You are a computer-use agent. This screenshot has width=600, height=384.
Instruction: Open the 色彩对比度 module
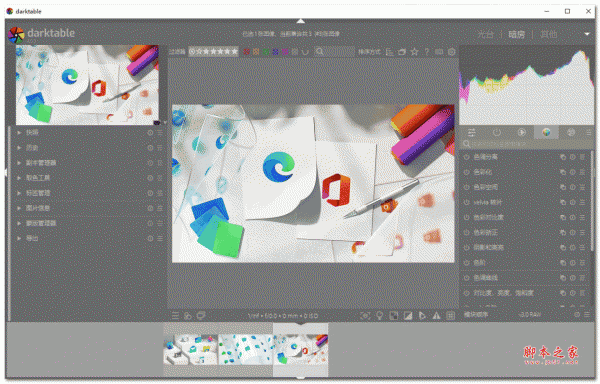tap(488, 217)
